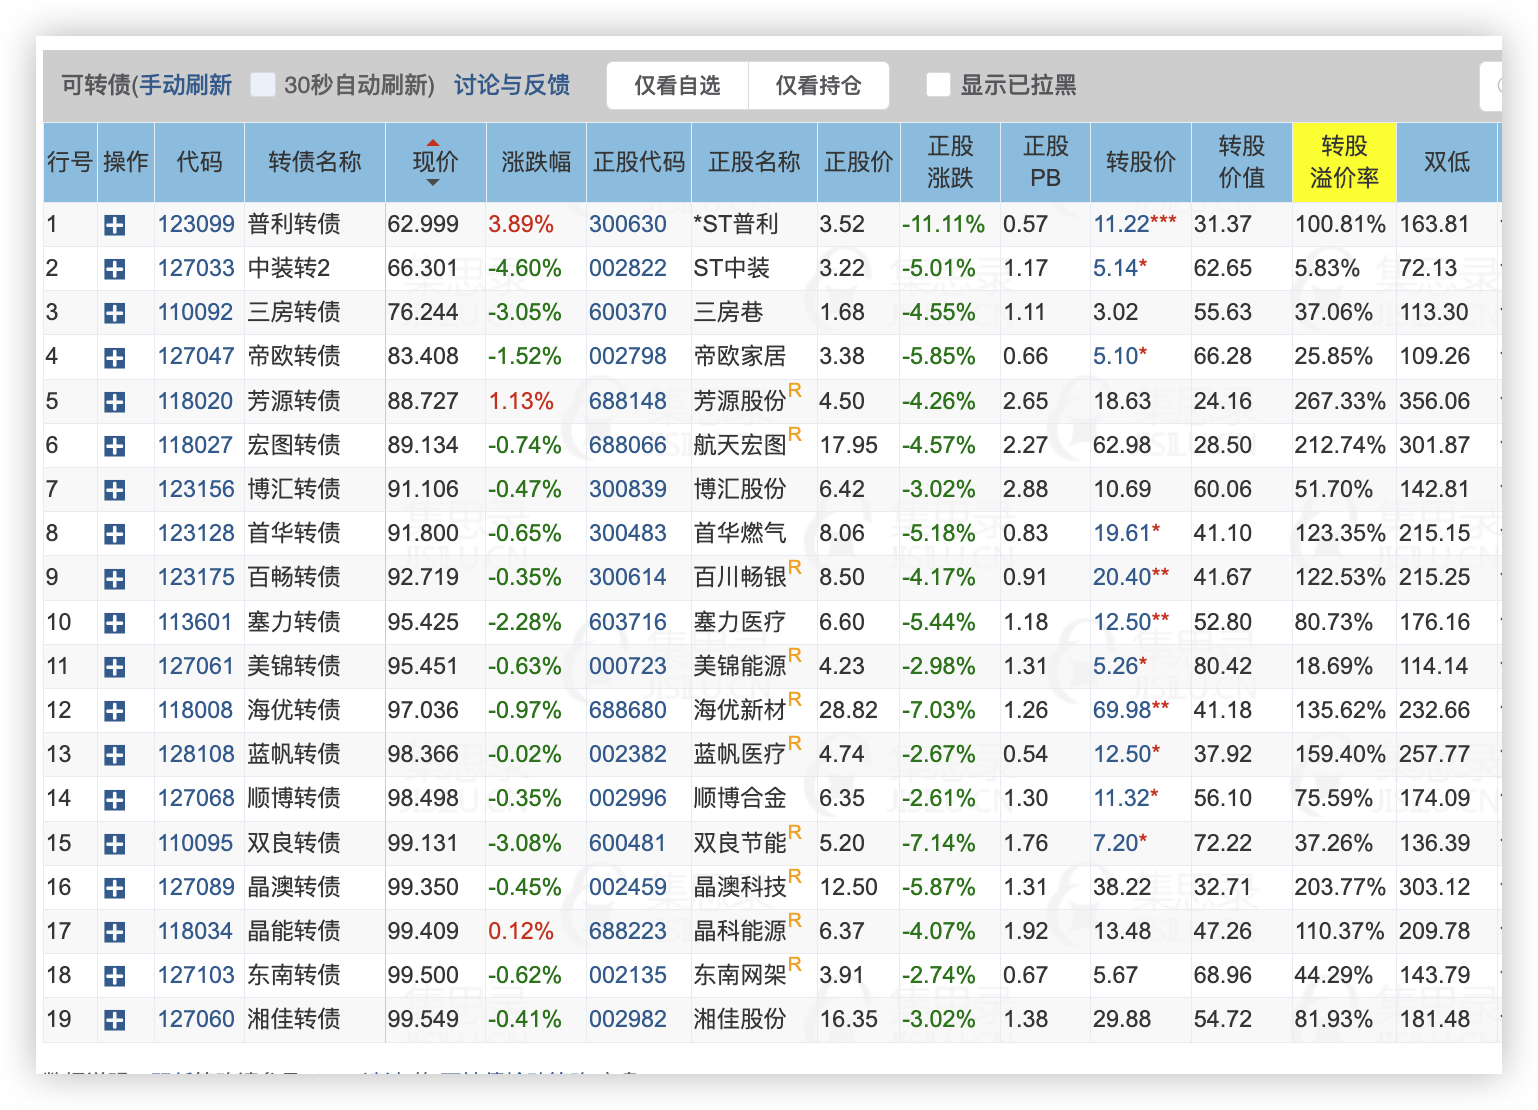Click 手动刷新 to refresh data
This screenshot has width=1538, height=1110.
click(x=186, y=85)
